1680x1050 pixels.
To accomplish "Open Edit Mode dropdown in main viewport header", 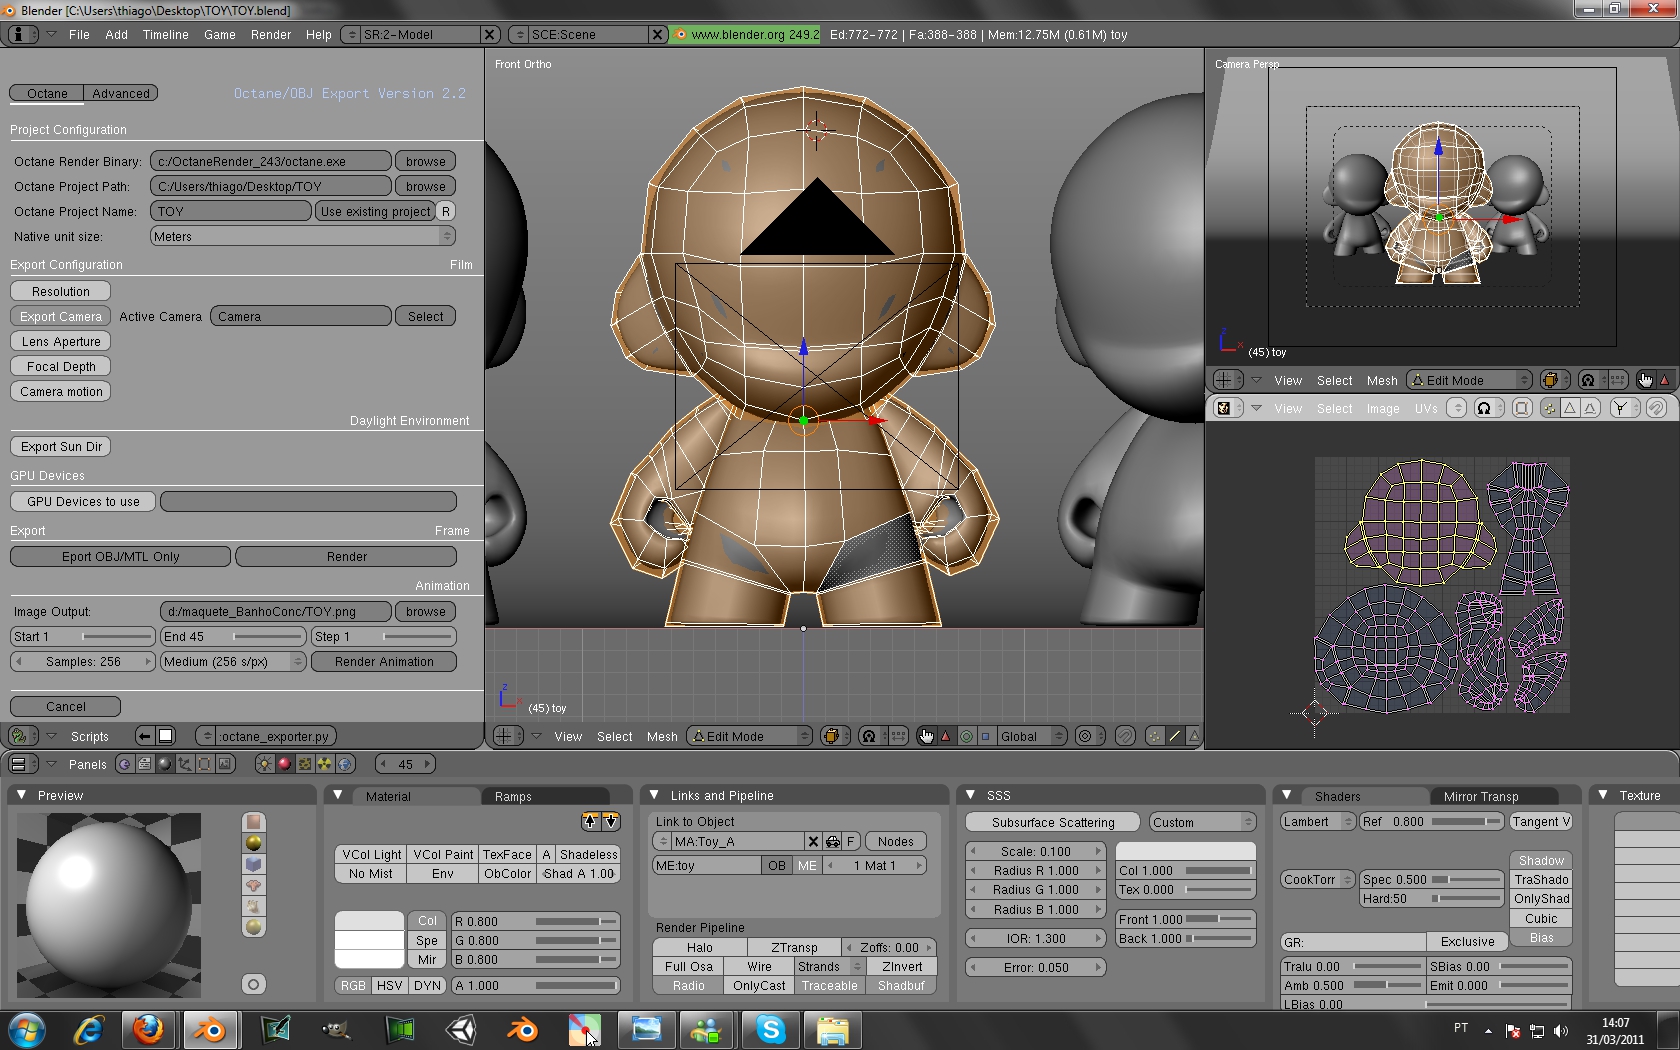I will [749, 737].
